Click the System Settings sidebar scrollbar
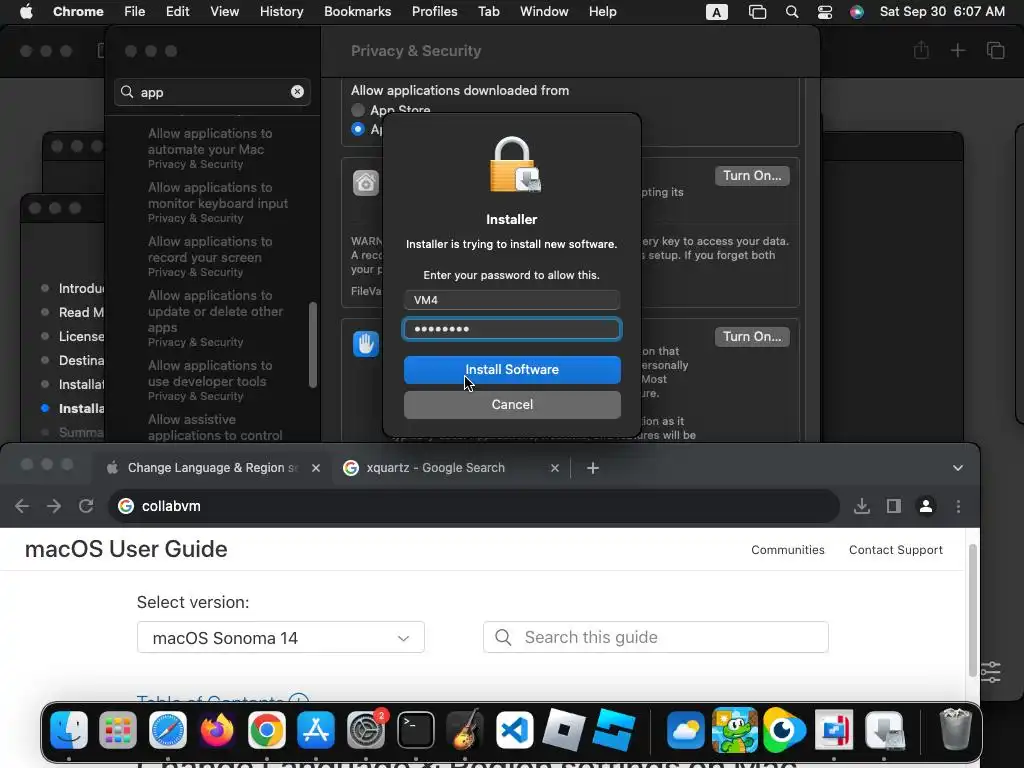Screen dimensions: 1024x768 313,345
